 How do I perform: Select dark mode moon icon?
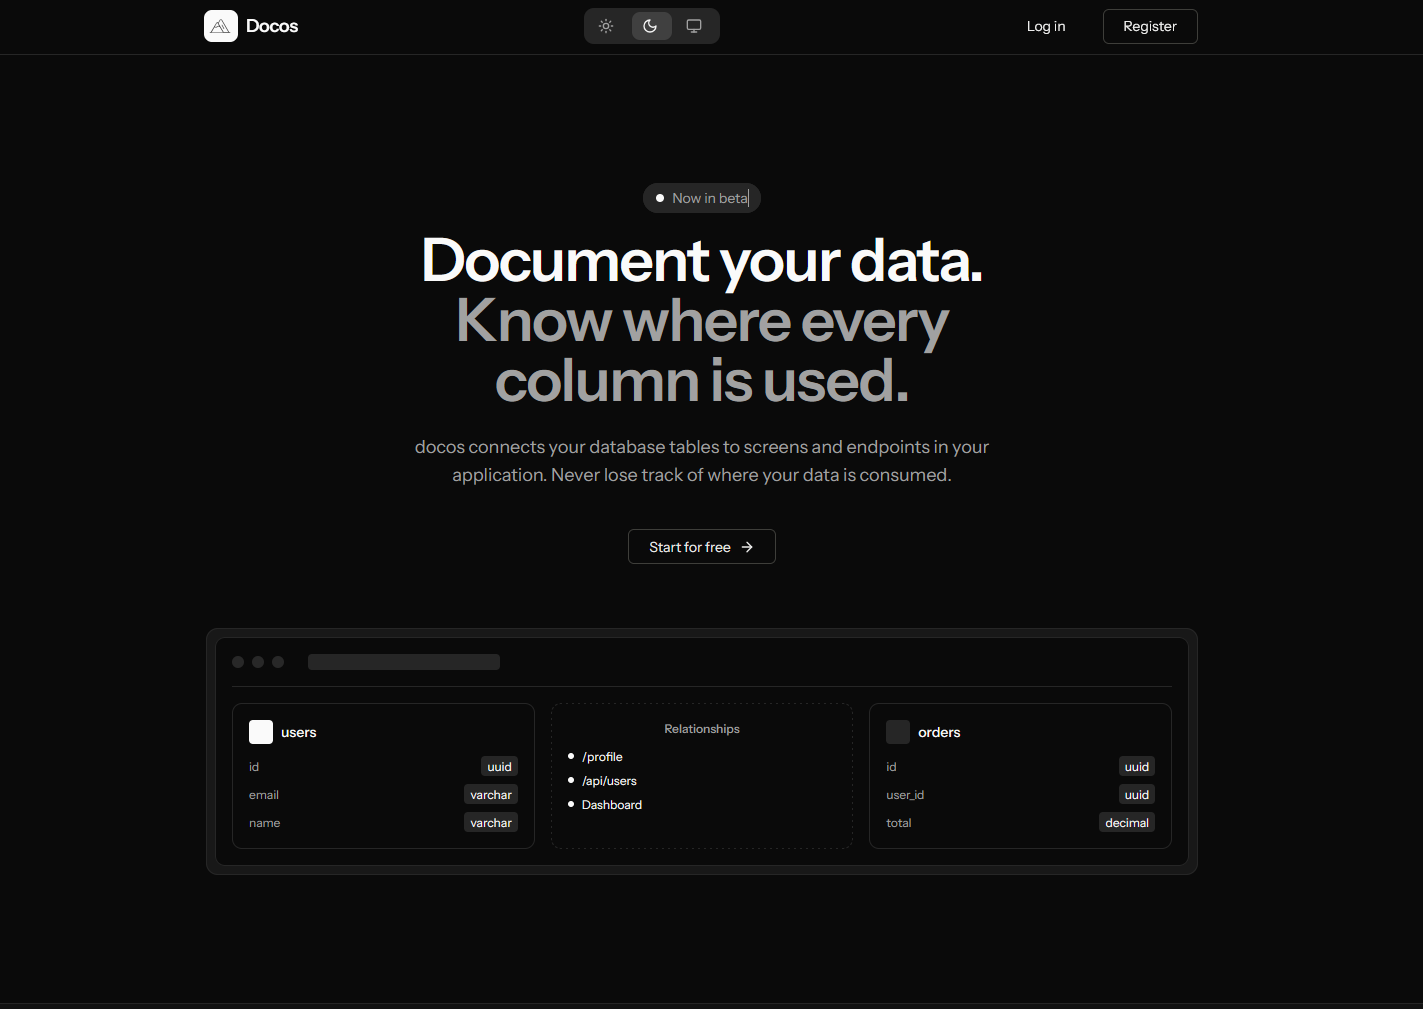tap(651, 26)
